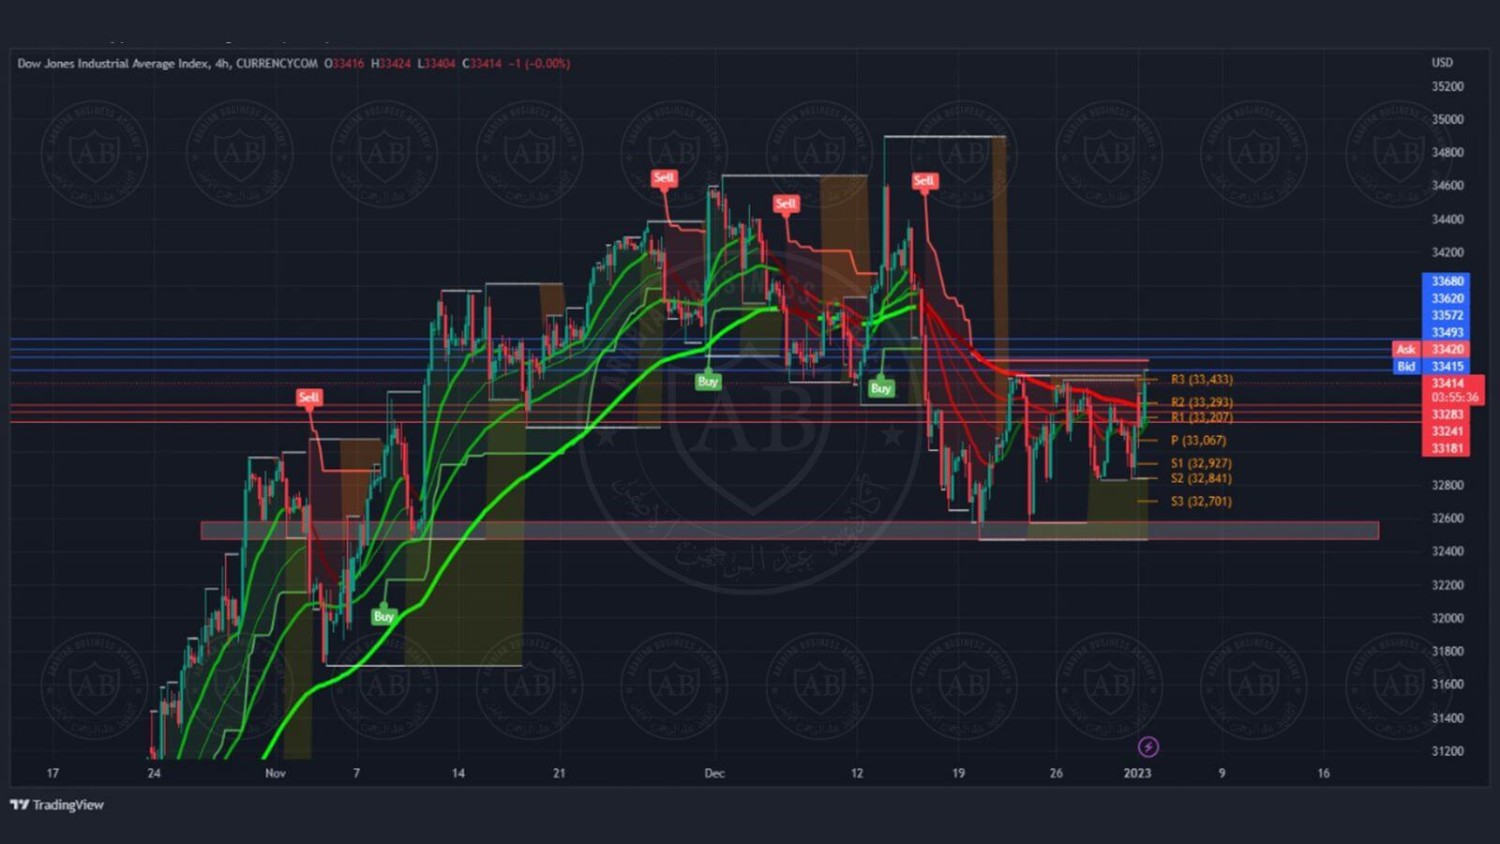Click the 33680 blue price label
The width and height of the screenshot is (1500, 844).
(x=1446, y=281)
